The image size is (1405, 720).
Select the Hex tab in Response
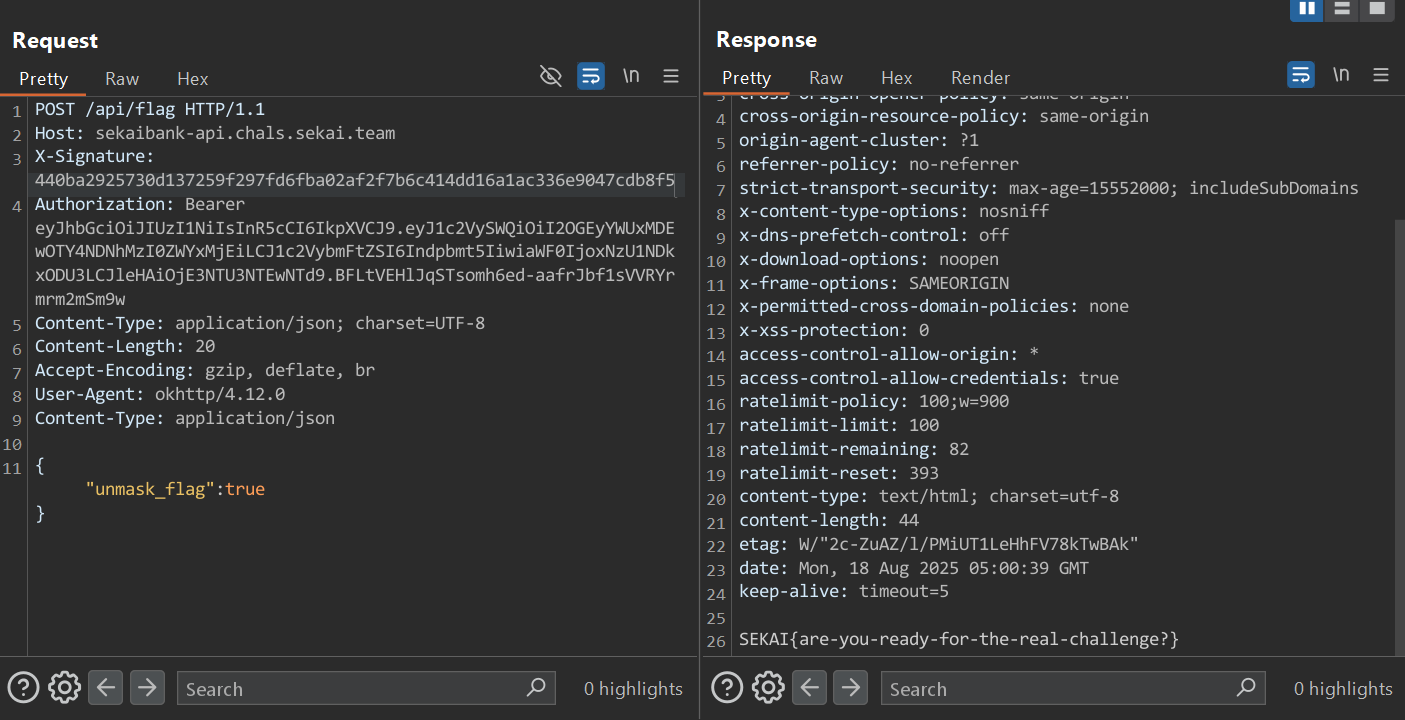click(896, 77)
